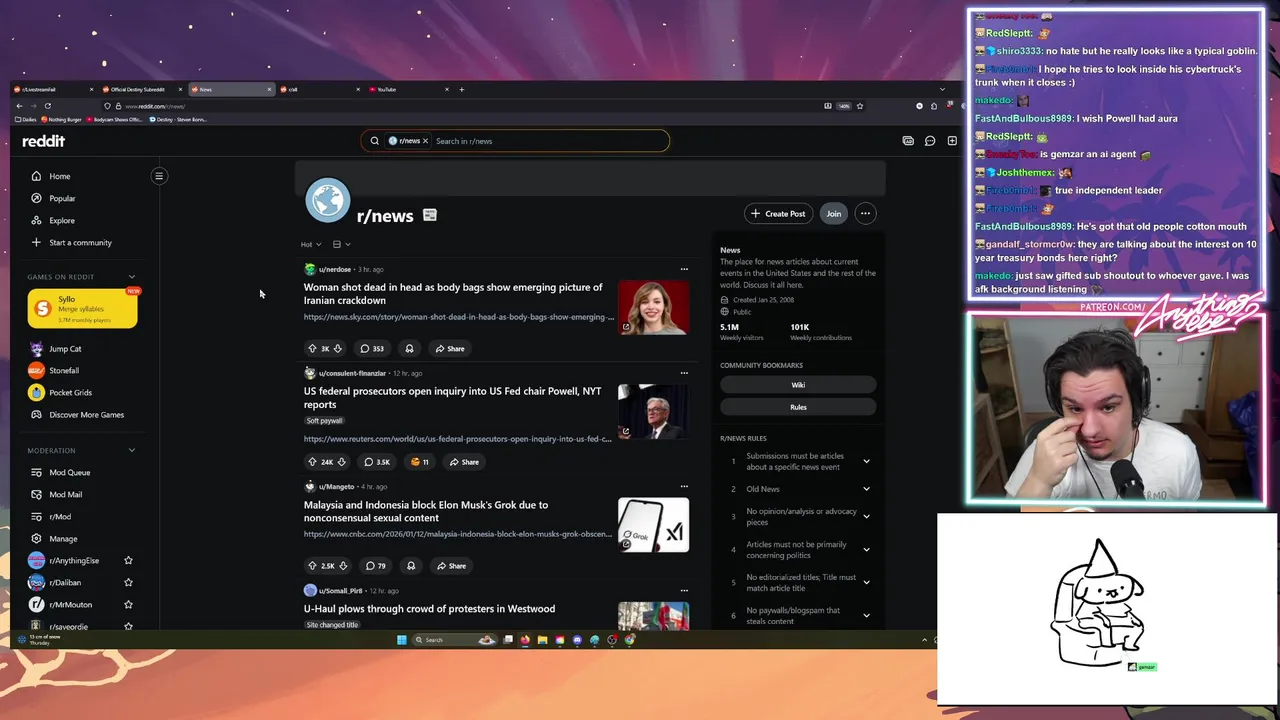This screenshot has width=1280, height=720.
Task: Share the Powell post
Action: click(x=464, y=462)
